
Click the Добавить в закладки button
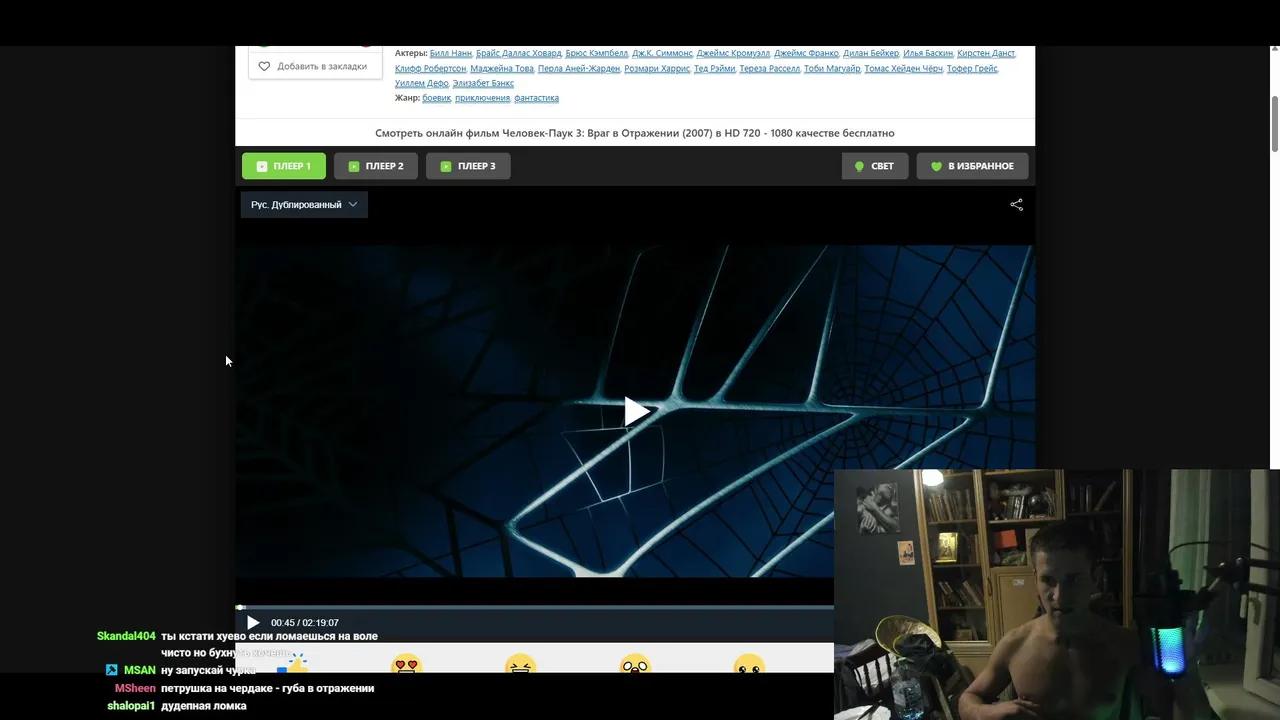coord(315,66)
